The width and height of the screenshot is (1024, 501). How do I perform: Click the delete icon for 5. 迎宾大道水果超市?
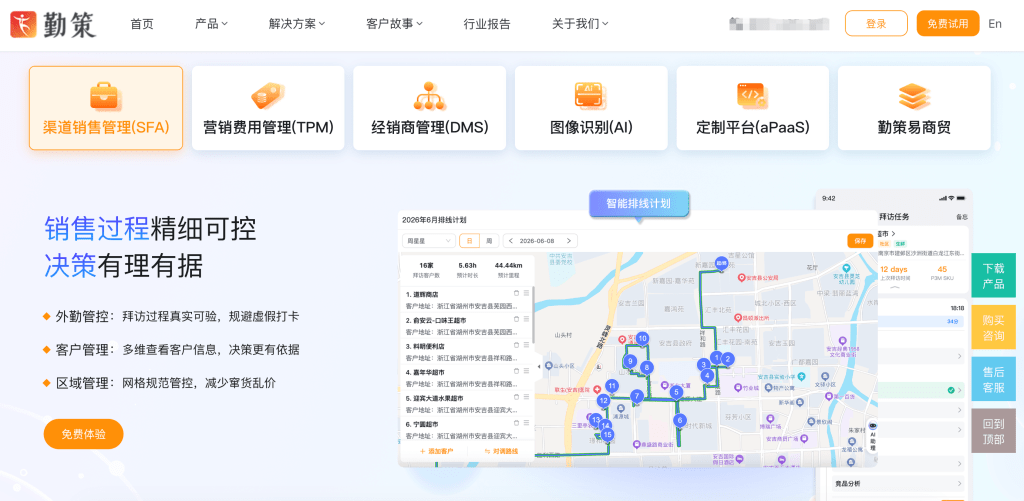(516, 398)
